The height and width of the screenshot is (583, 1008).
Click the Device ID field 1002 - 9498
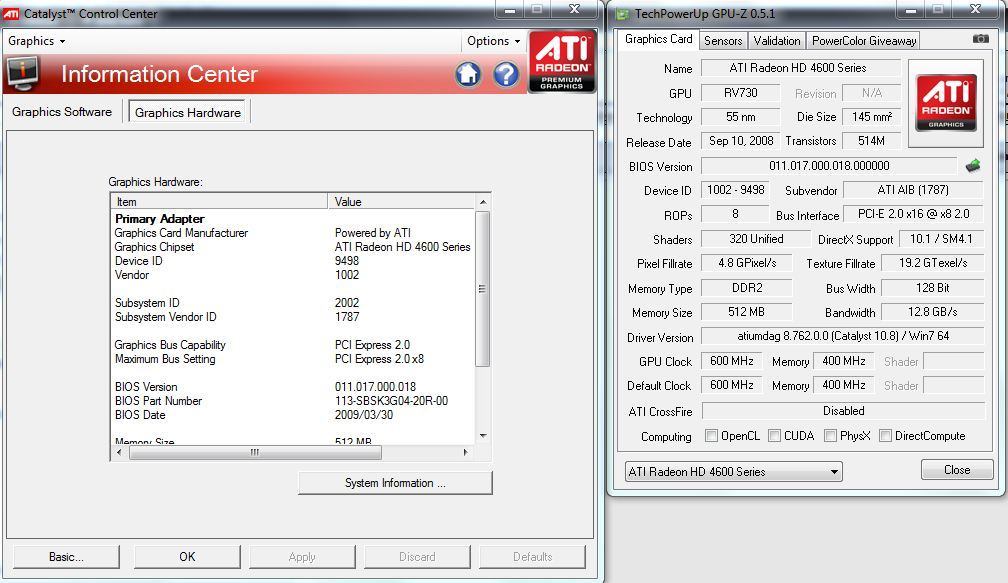point(735,190)
